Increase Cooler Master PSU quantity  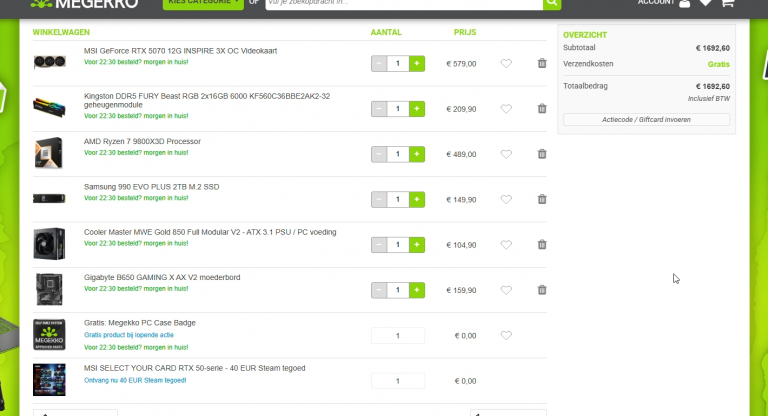pos(417,245)
